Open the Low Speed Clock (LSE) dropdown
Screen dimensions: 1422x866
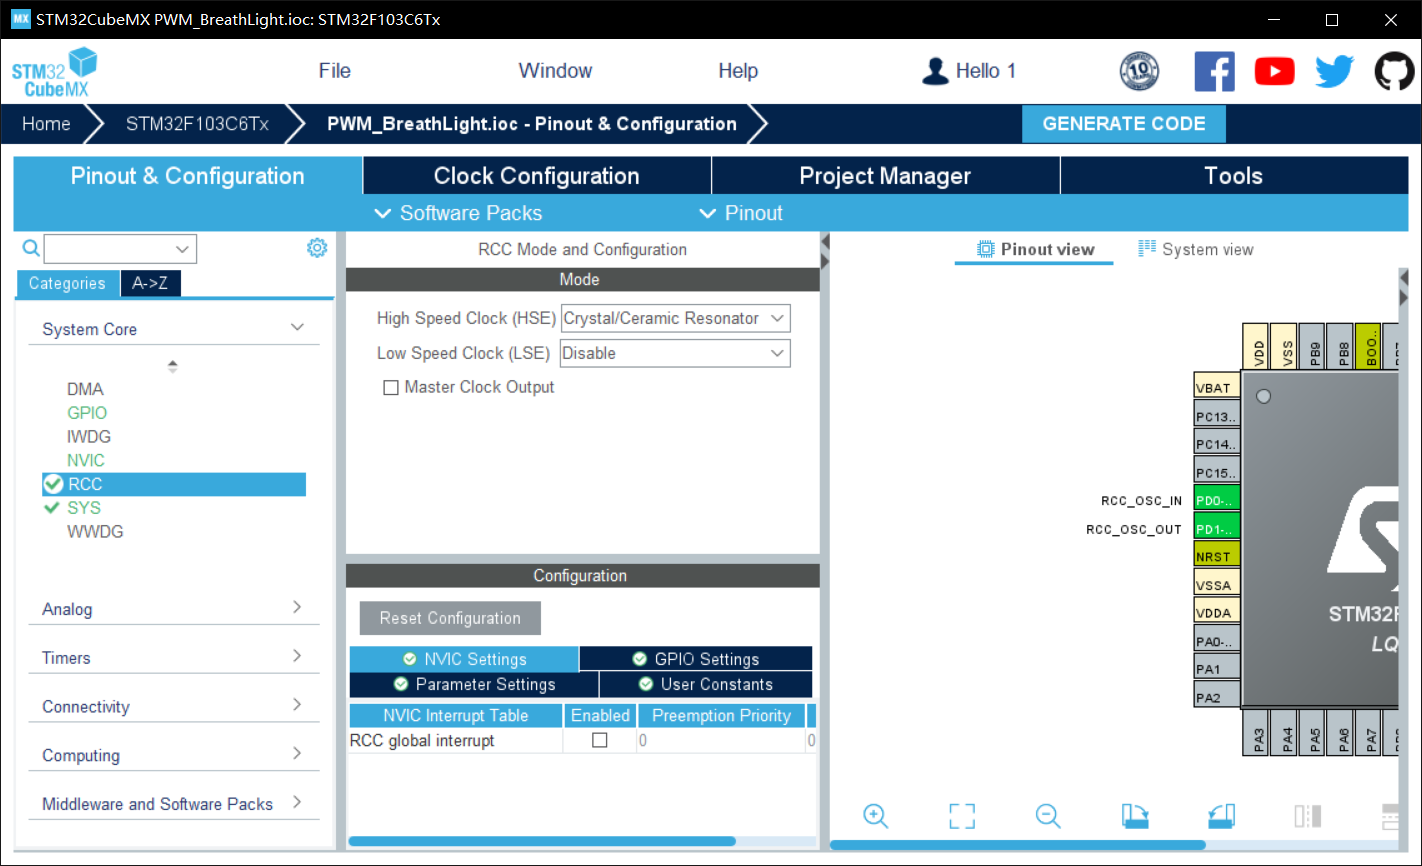[x=675, y=353]
